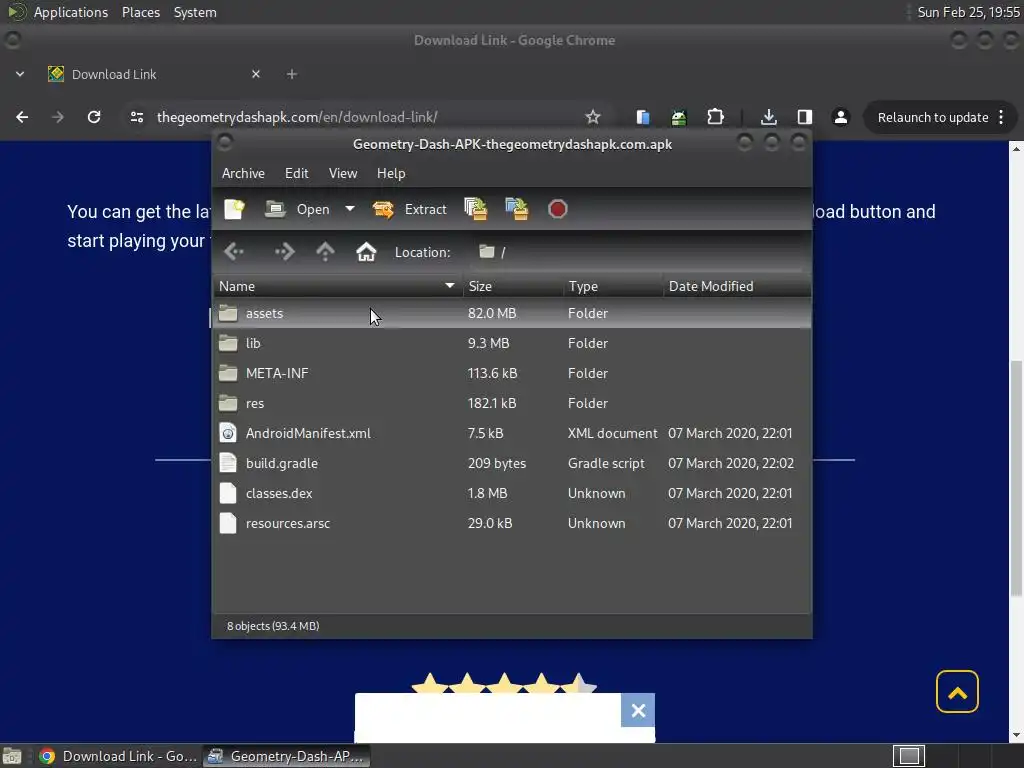Stop current operation red button
The width and height of the screenshot is (1024, 768).
557,209
